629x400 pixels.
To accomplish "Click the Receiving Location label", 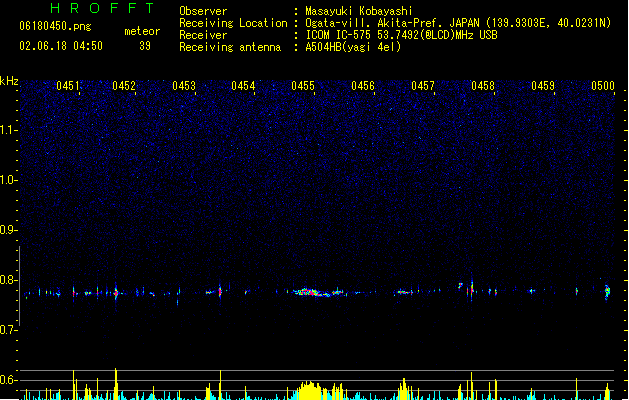I will coord(233,23).
